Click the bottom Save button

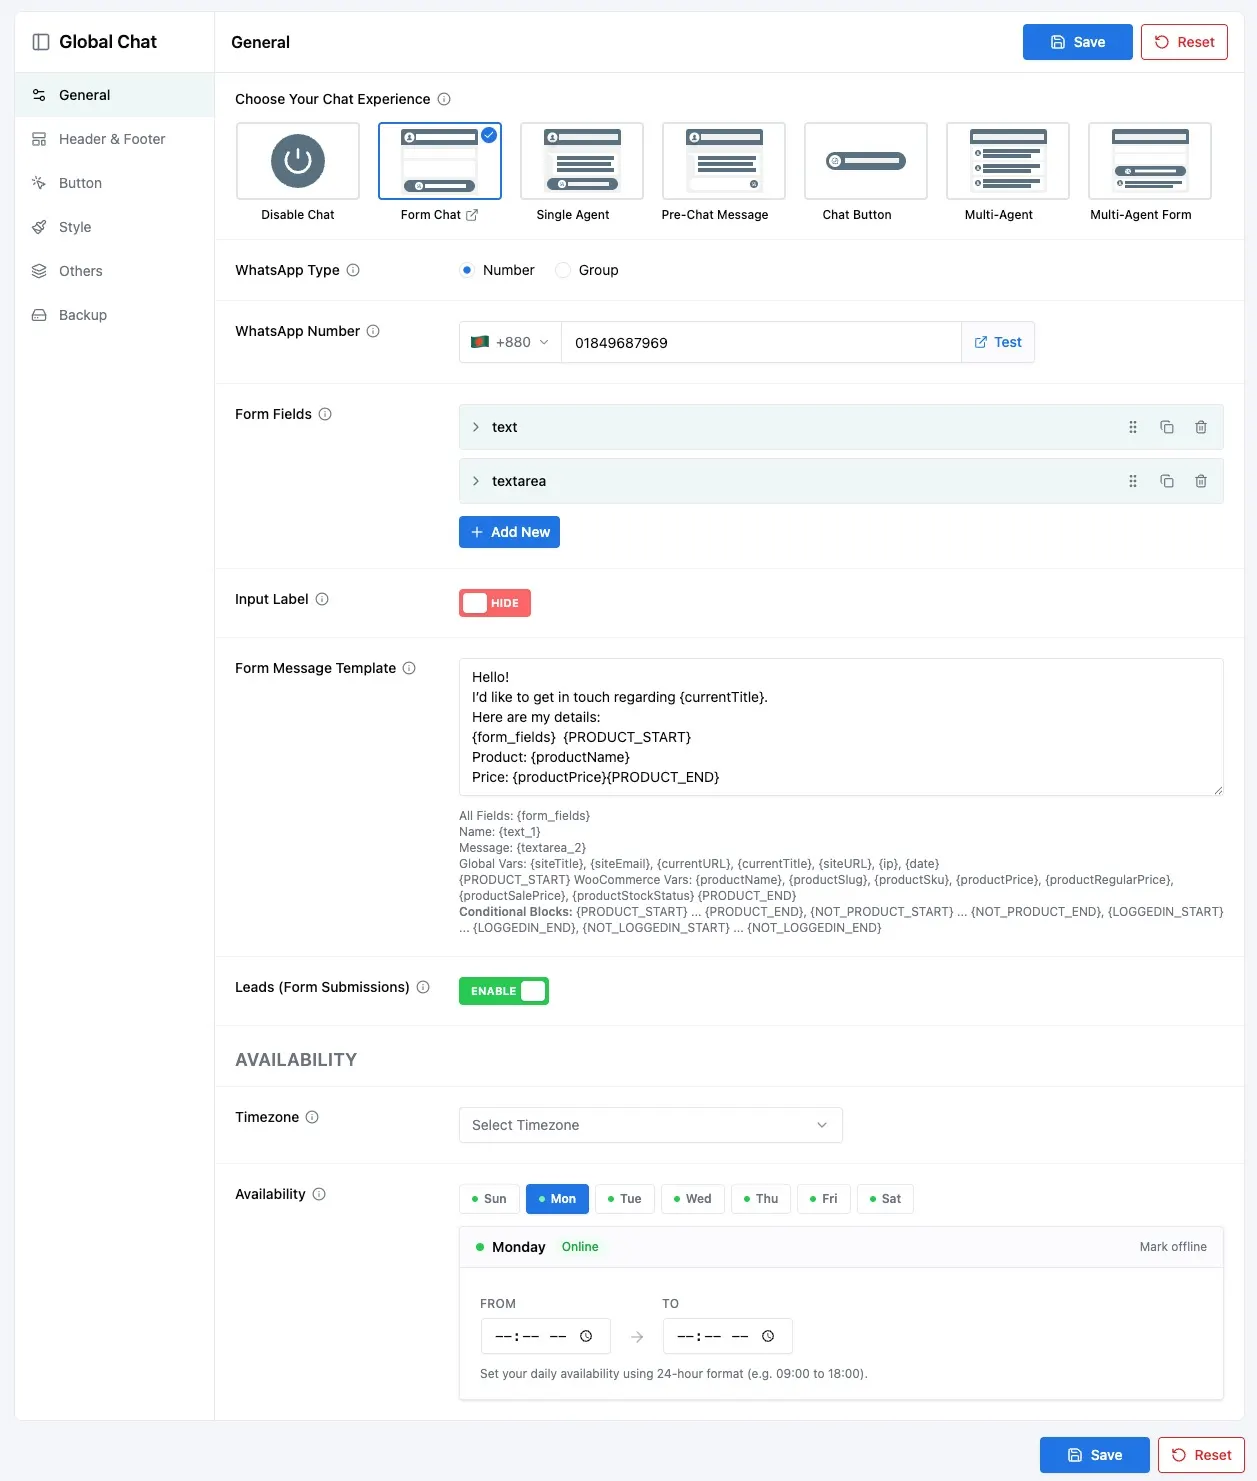1095,1455
